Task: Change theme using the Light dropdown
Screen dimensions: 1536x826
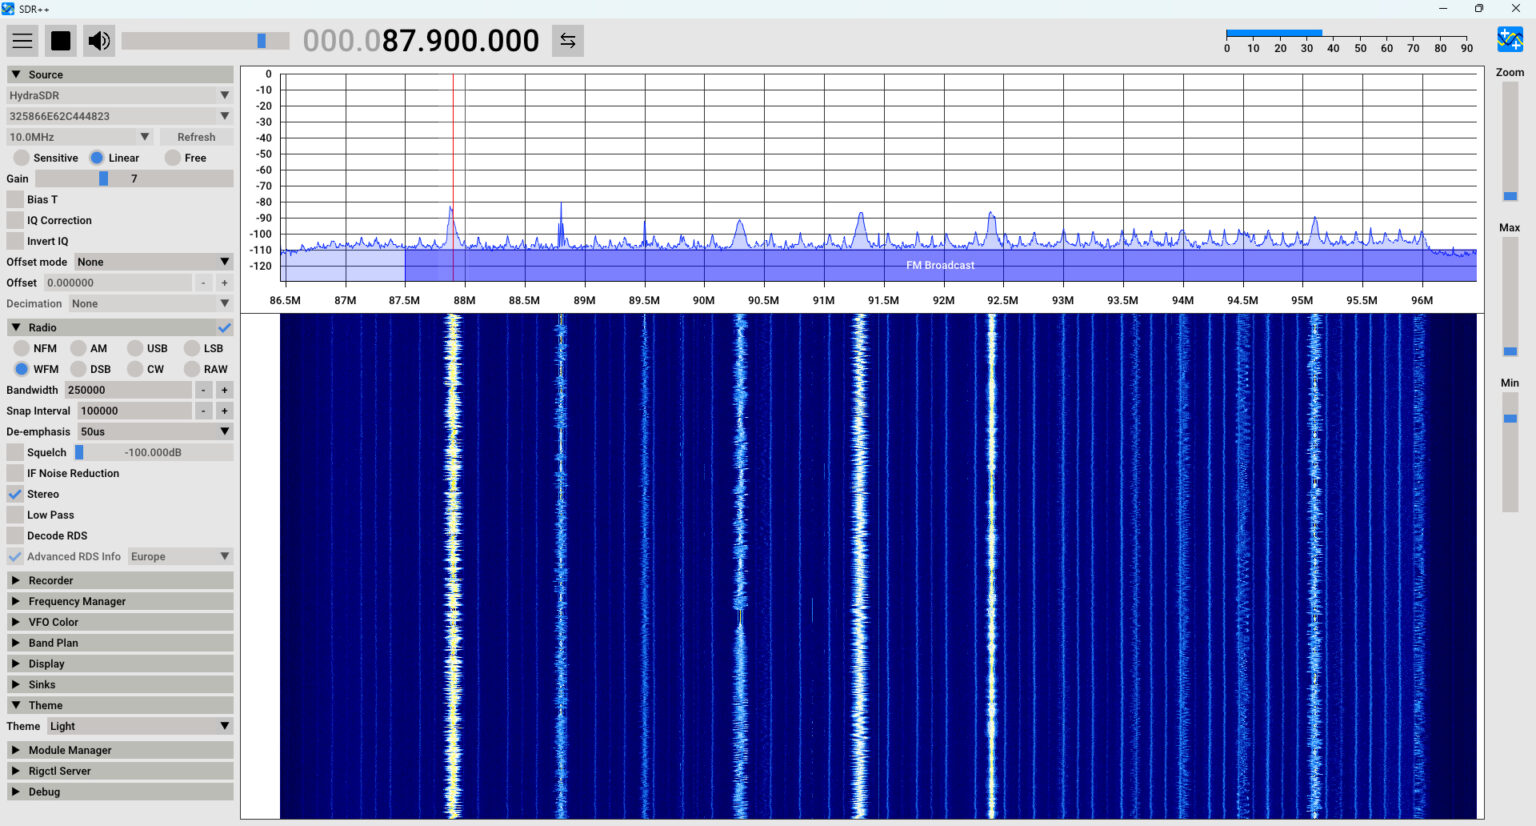Action: (x=139, y=726)
